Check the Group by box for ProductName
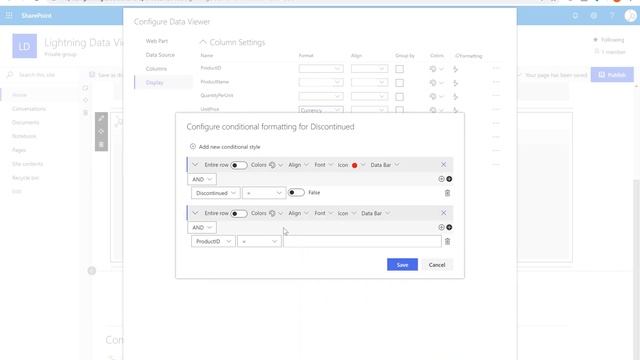 pos(400,83)
